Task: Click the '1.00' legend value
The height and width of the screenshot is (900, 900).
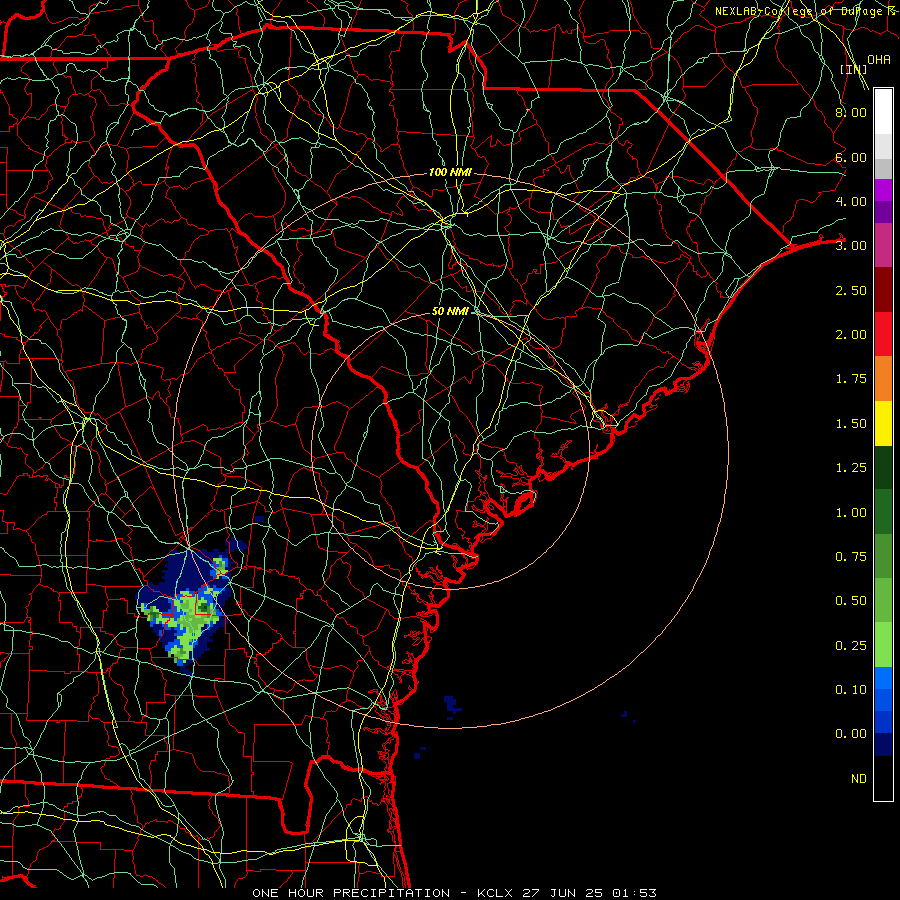Action: [851, 513]
